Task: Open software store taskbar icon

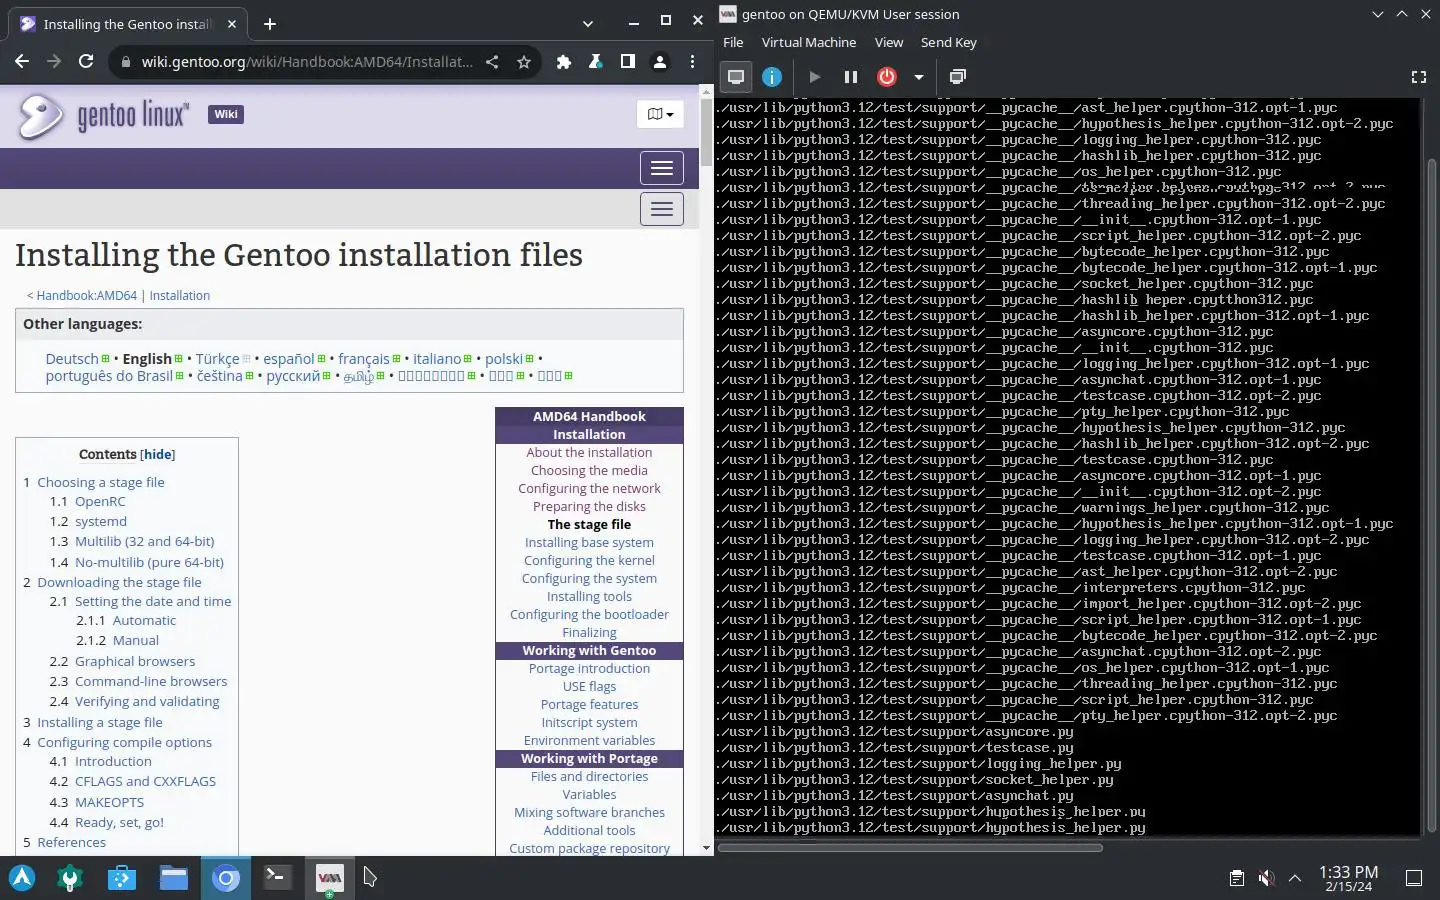Action: click(x=122, y=878)
